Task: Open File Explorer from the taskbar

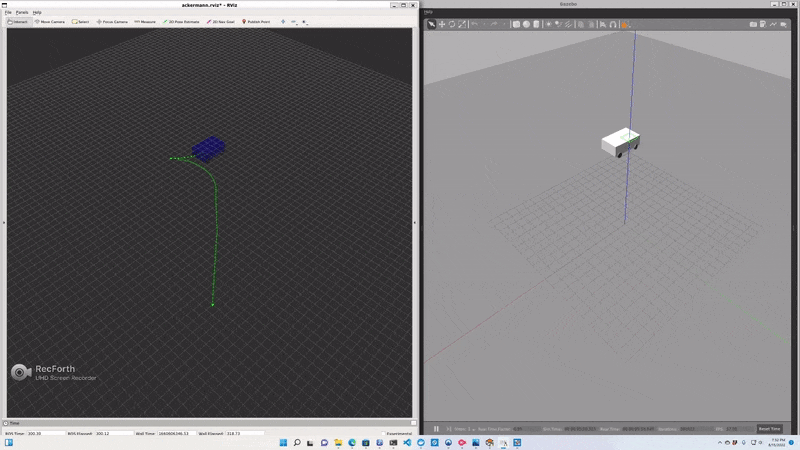Action: pyautogui.click(x=338, y=442)
